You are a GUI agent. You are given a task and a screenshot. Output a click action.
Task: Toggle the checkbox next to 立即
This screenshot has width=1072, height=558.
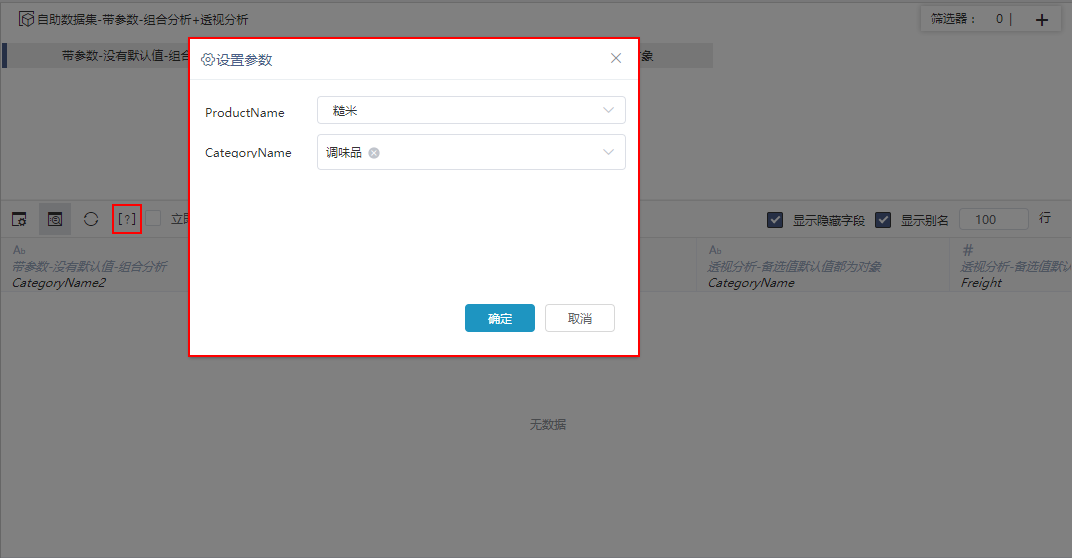tap(153, 218)
